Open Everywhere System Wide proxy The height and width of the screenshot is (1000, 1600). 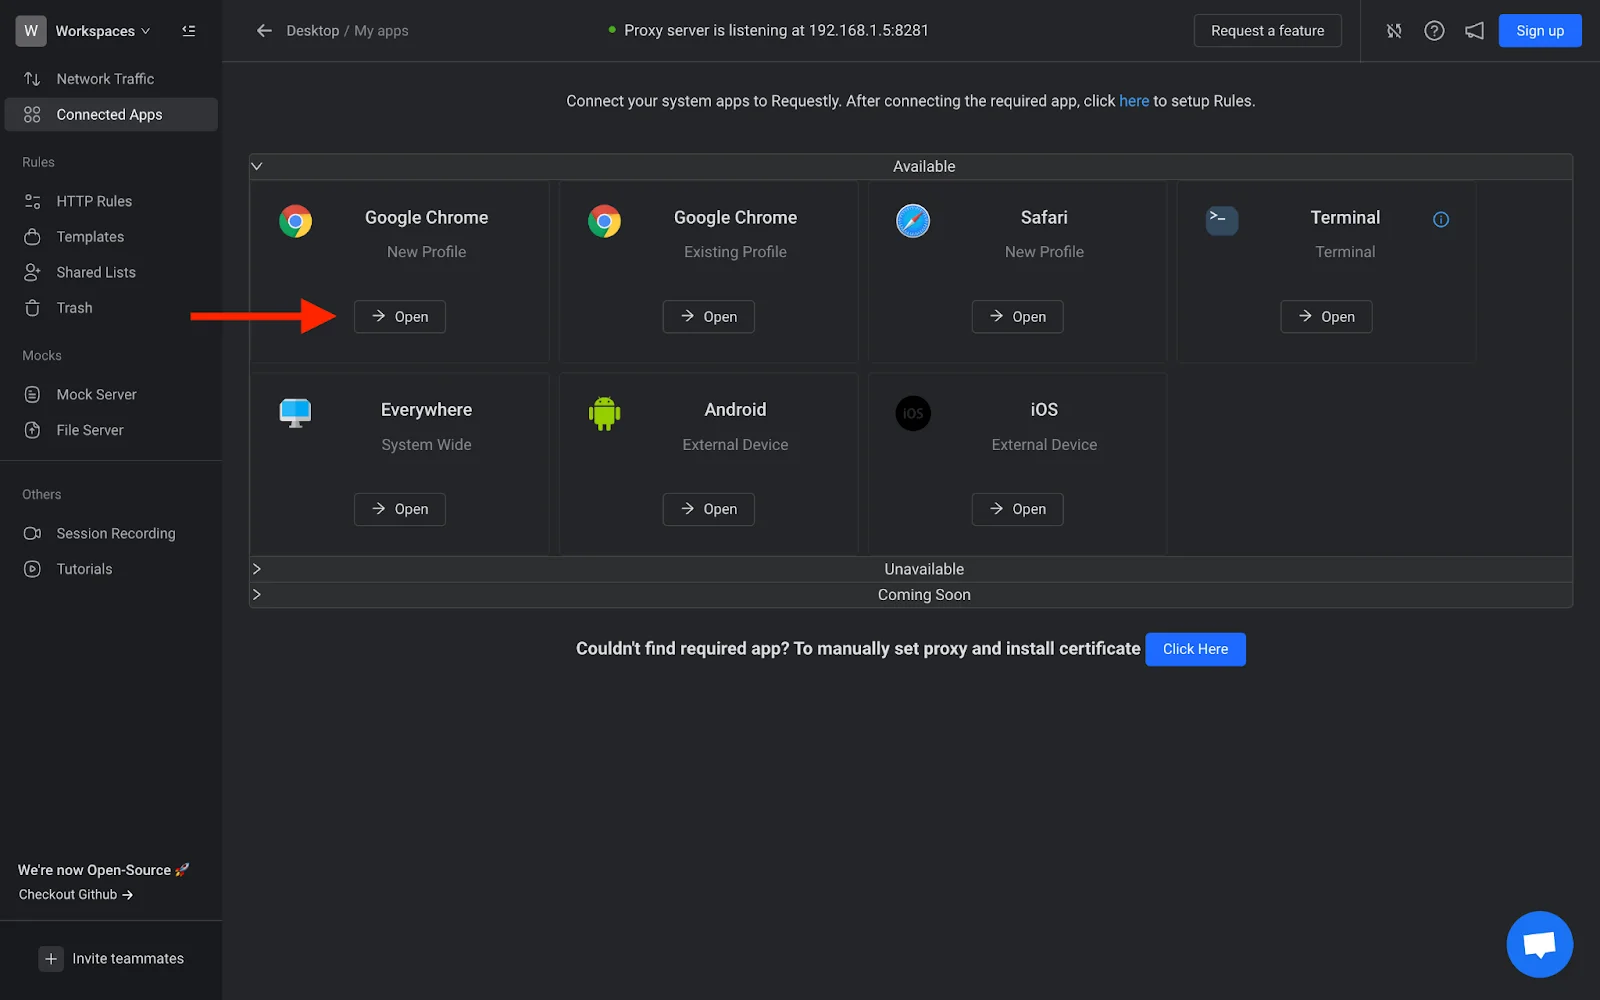point(400,509)
